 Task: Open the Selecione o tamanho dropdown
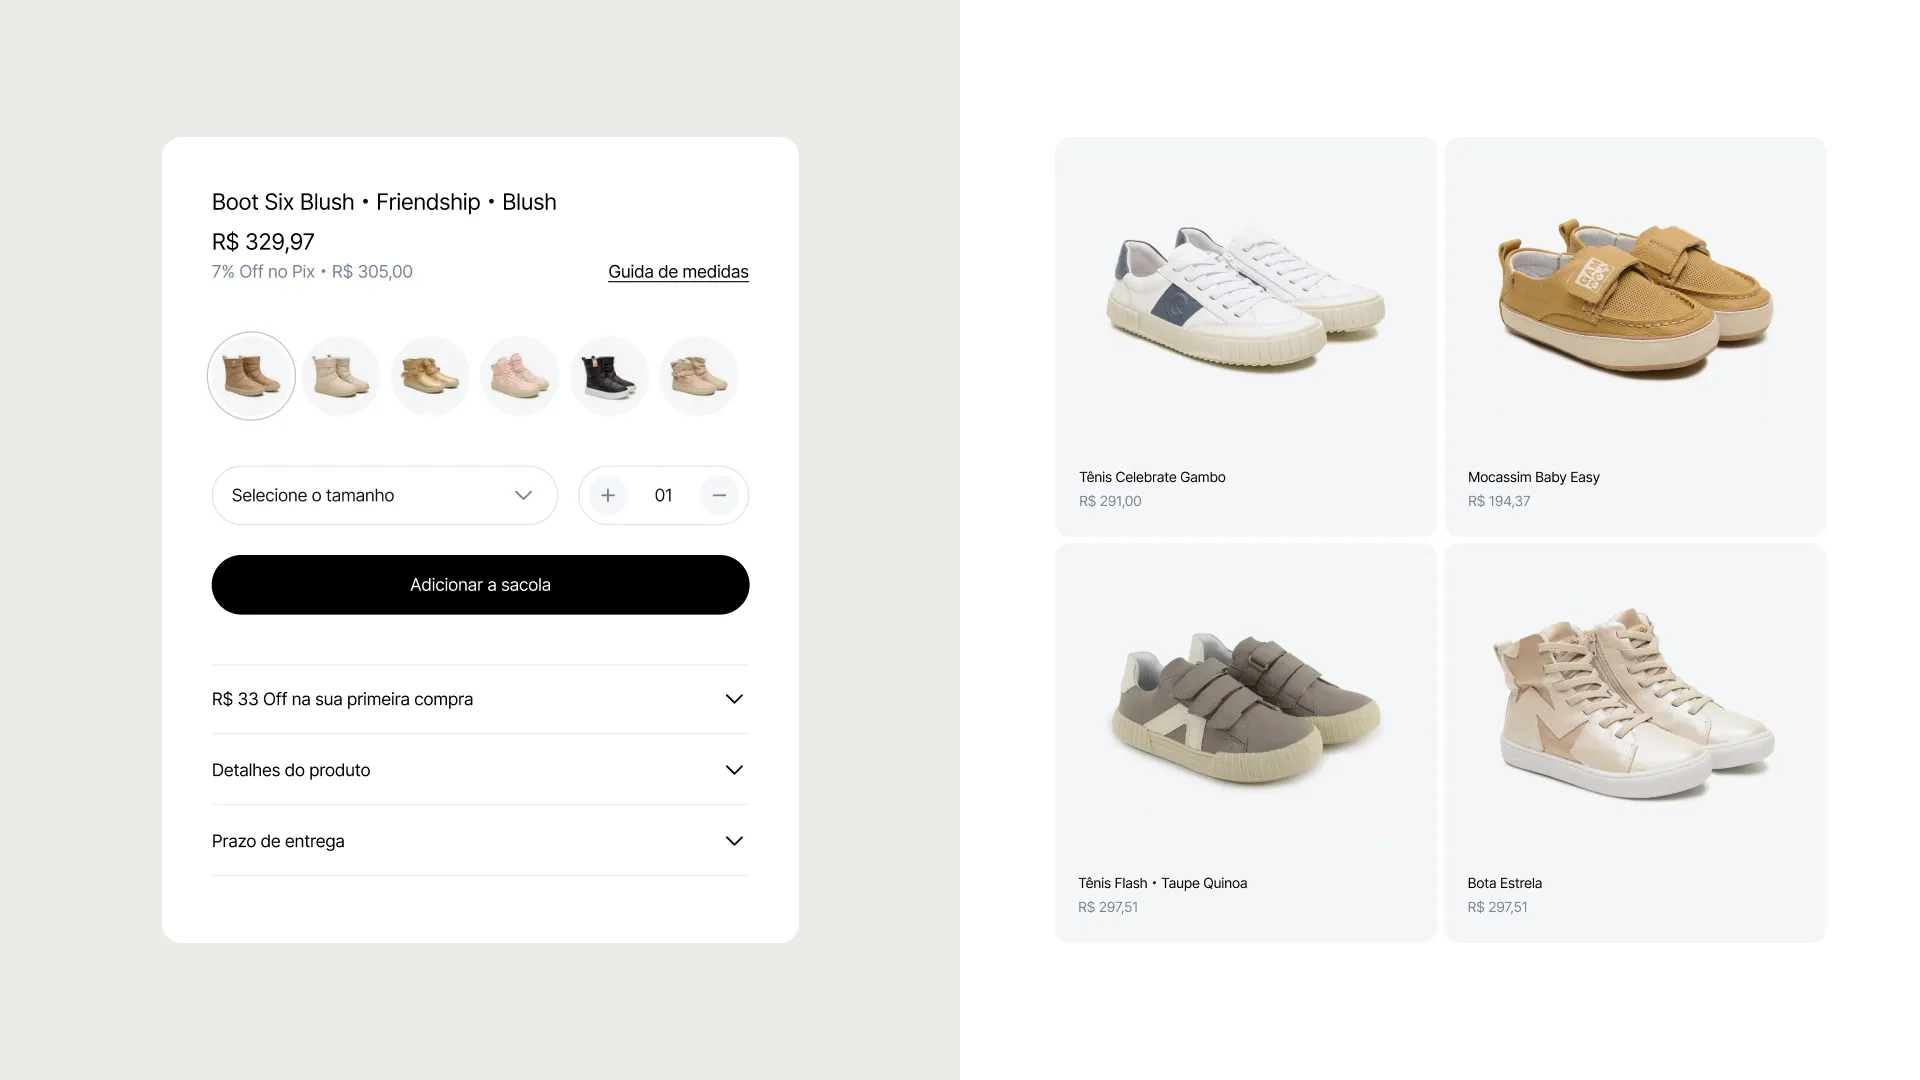[384, 495]
